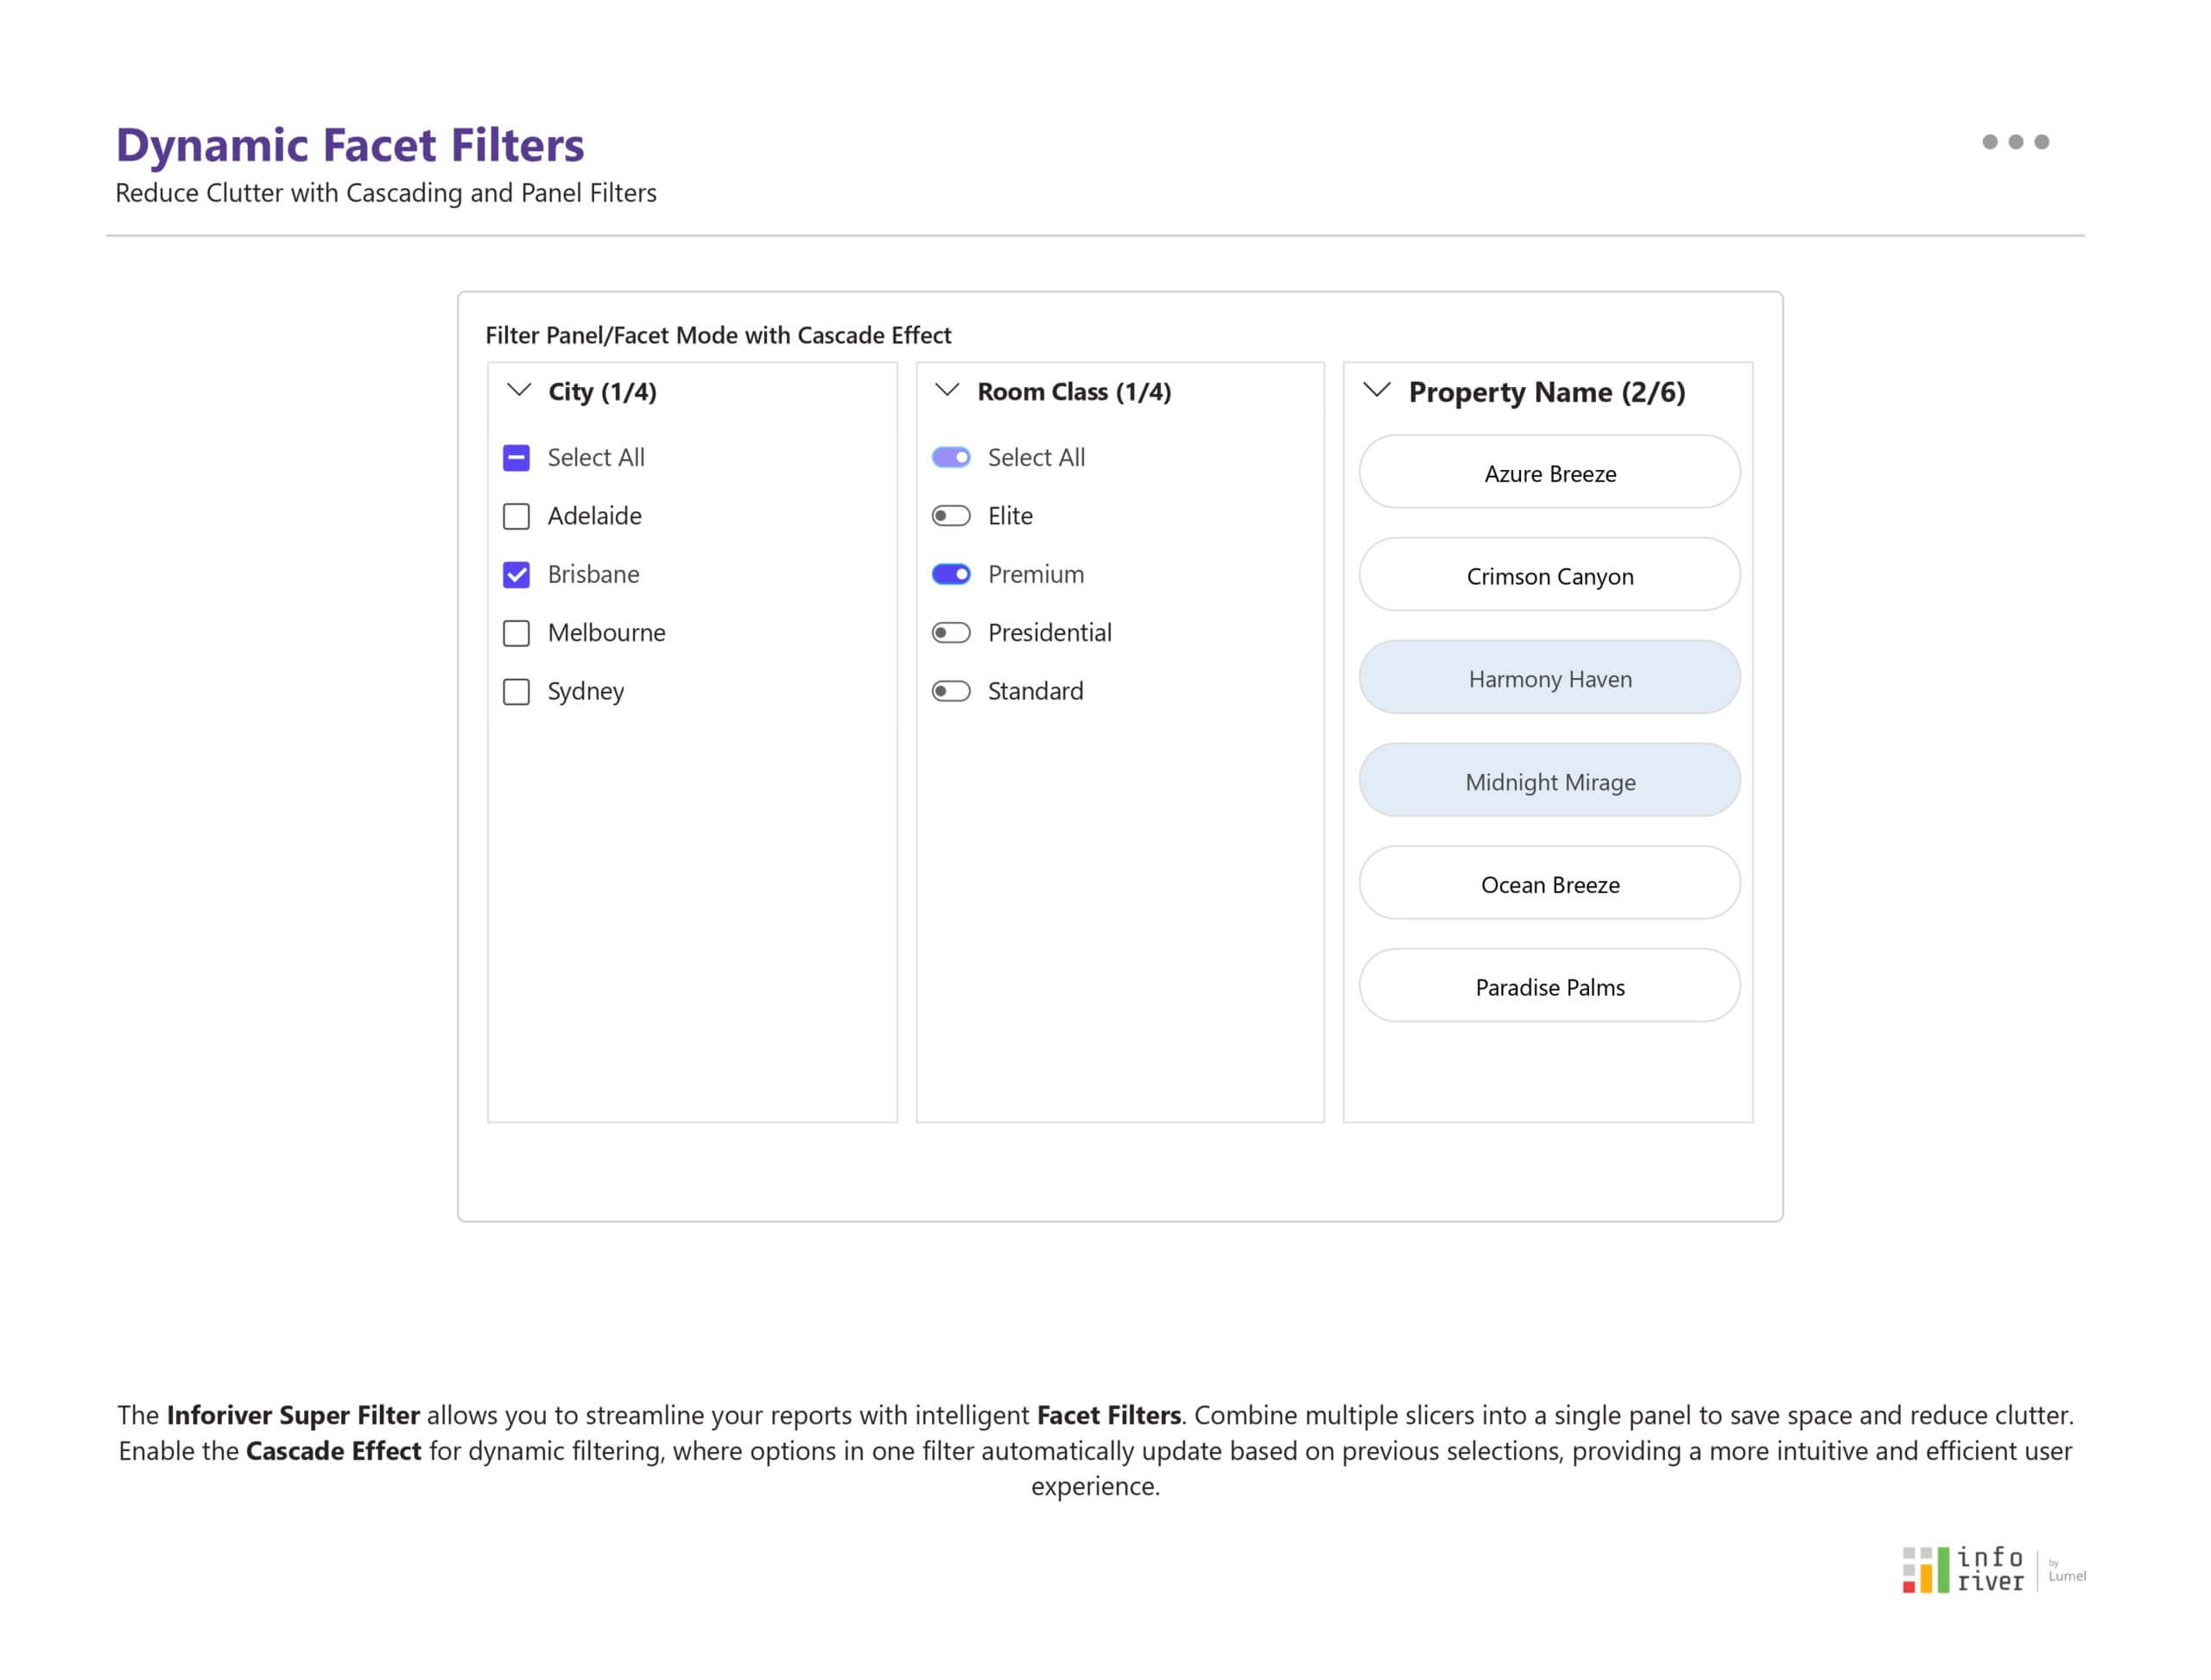Check the Adelaide checkbox
This screenshot has height=1680, width=2211.
click(x=516, y=516)
